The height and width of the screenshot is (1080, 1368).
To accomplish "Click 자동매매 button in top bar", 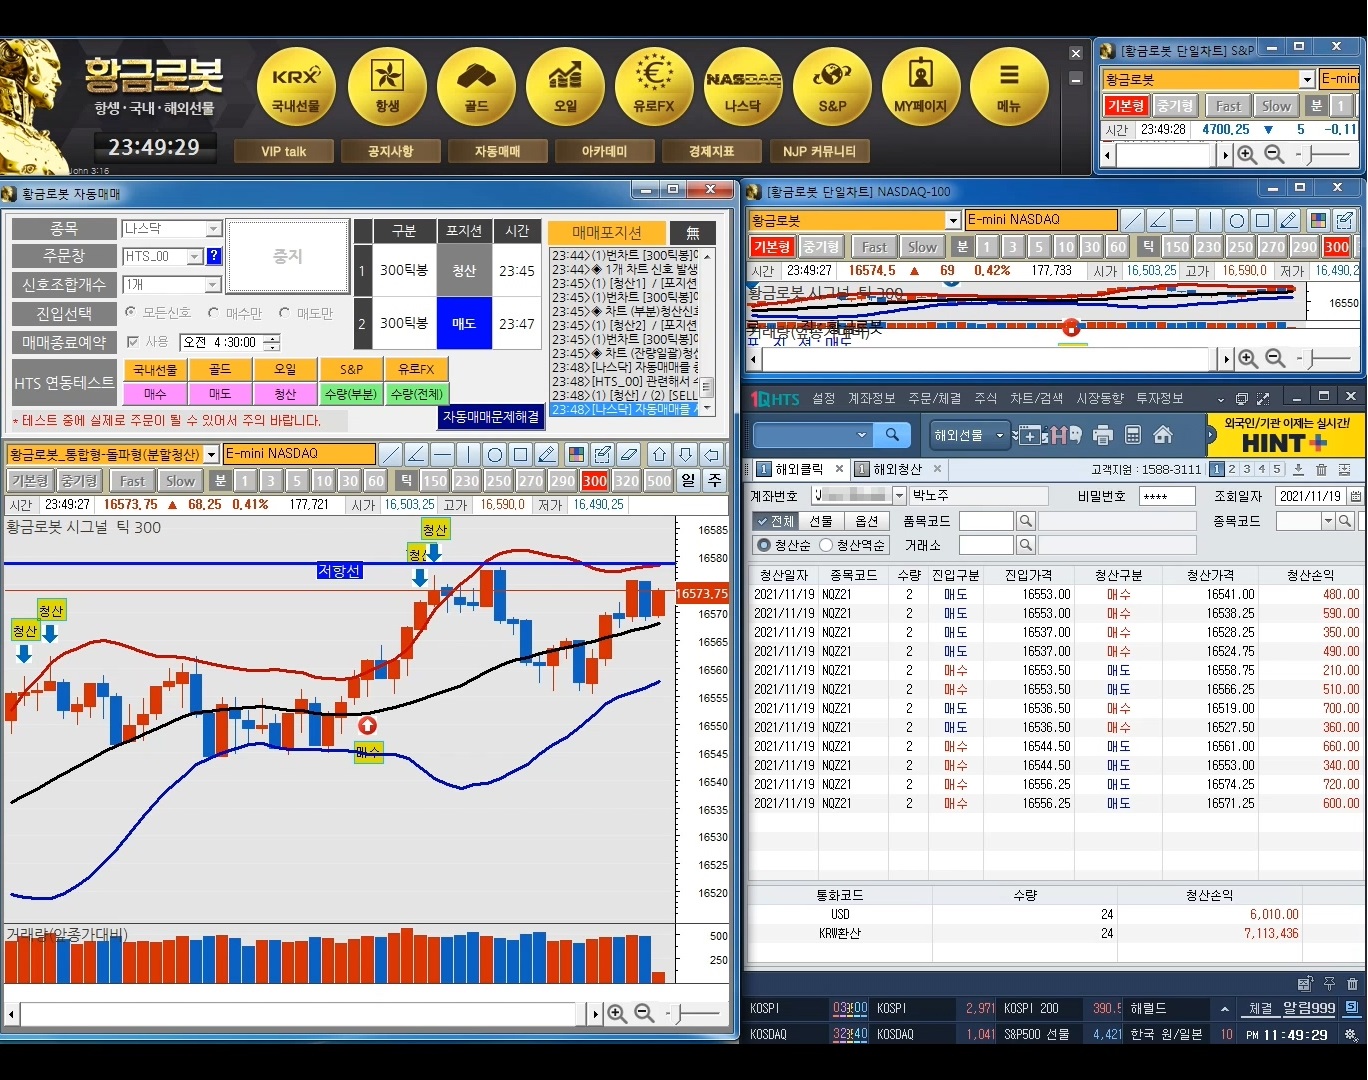I will [x=497, y=151].
